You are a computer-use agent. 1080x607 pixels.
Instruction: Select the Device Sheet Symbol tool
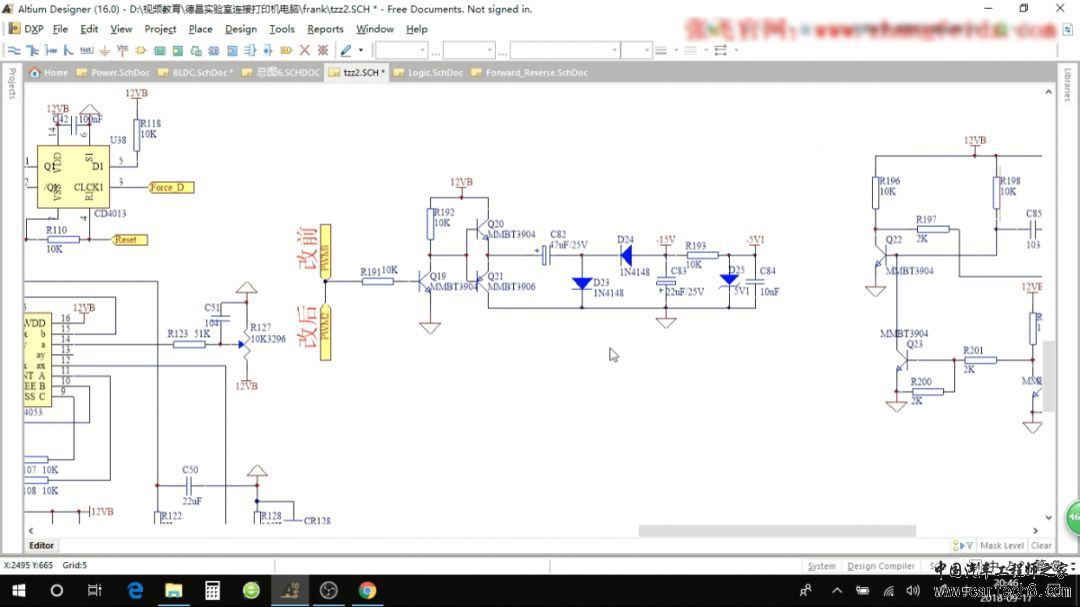[x=196, y=50]
